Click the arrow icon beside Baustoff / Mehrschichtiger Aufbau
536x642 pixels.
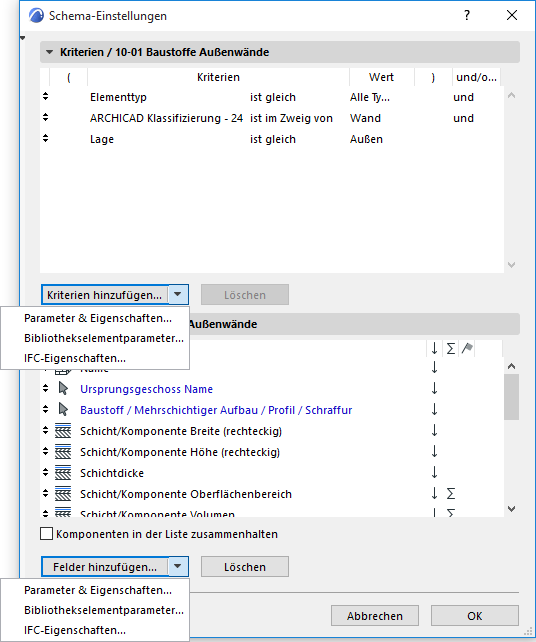63,409
